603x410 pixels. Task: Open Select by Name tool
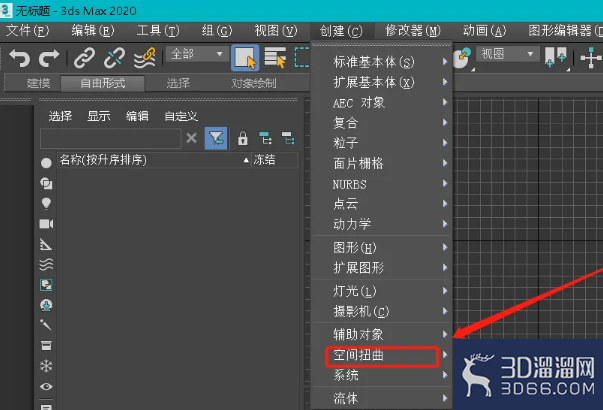click(x=275, y=58)
